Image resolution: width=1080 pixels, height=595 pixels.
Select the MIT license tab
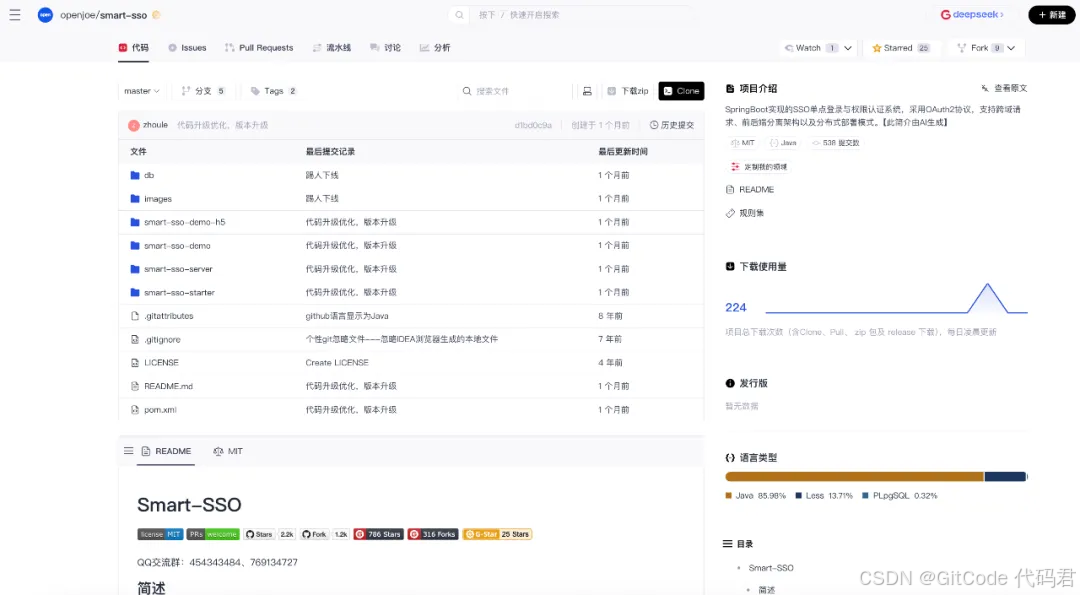tap(228, 451)
